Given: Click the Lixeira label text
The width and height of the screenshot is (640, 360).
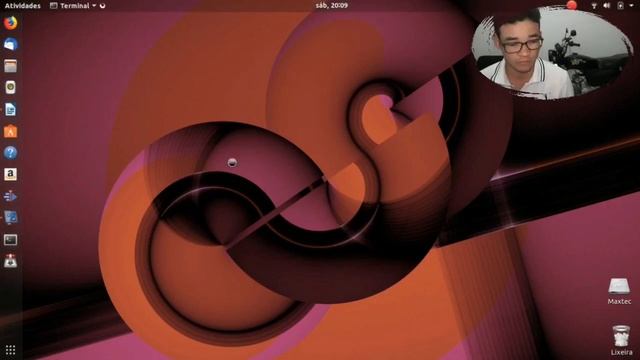Looking at the screenshot, I should coord(621,352).
